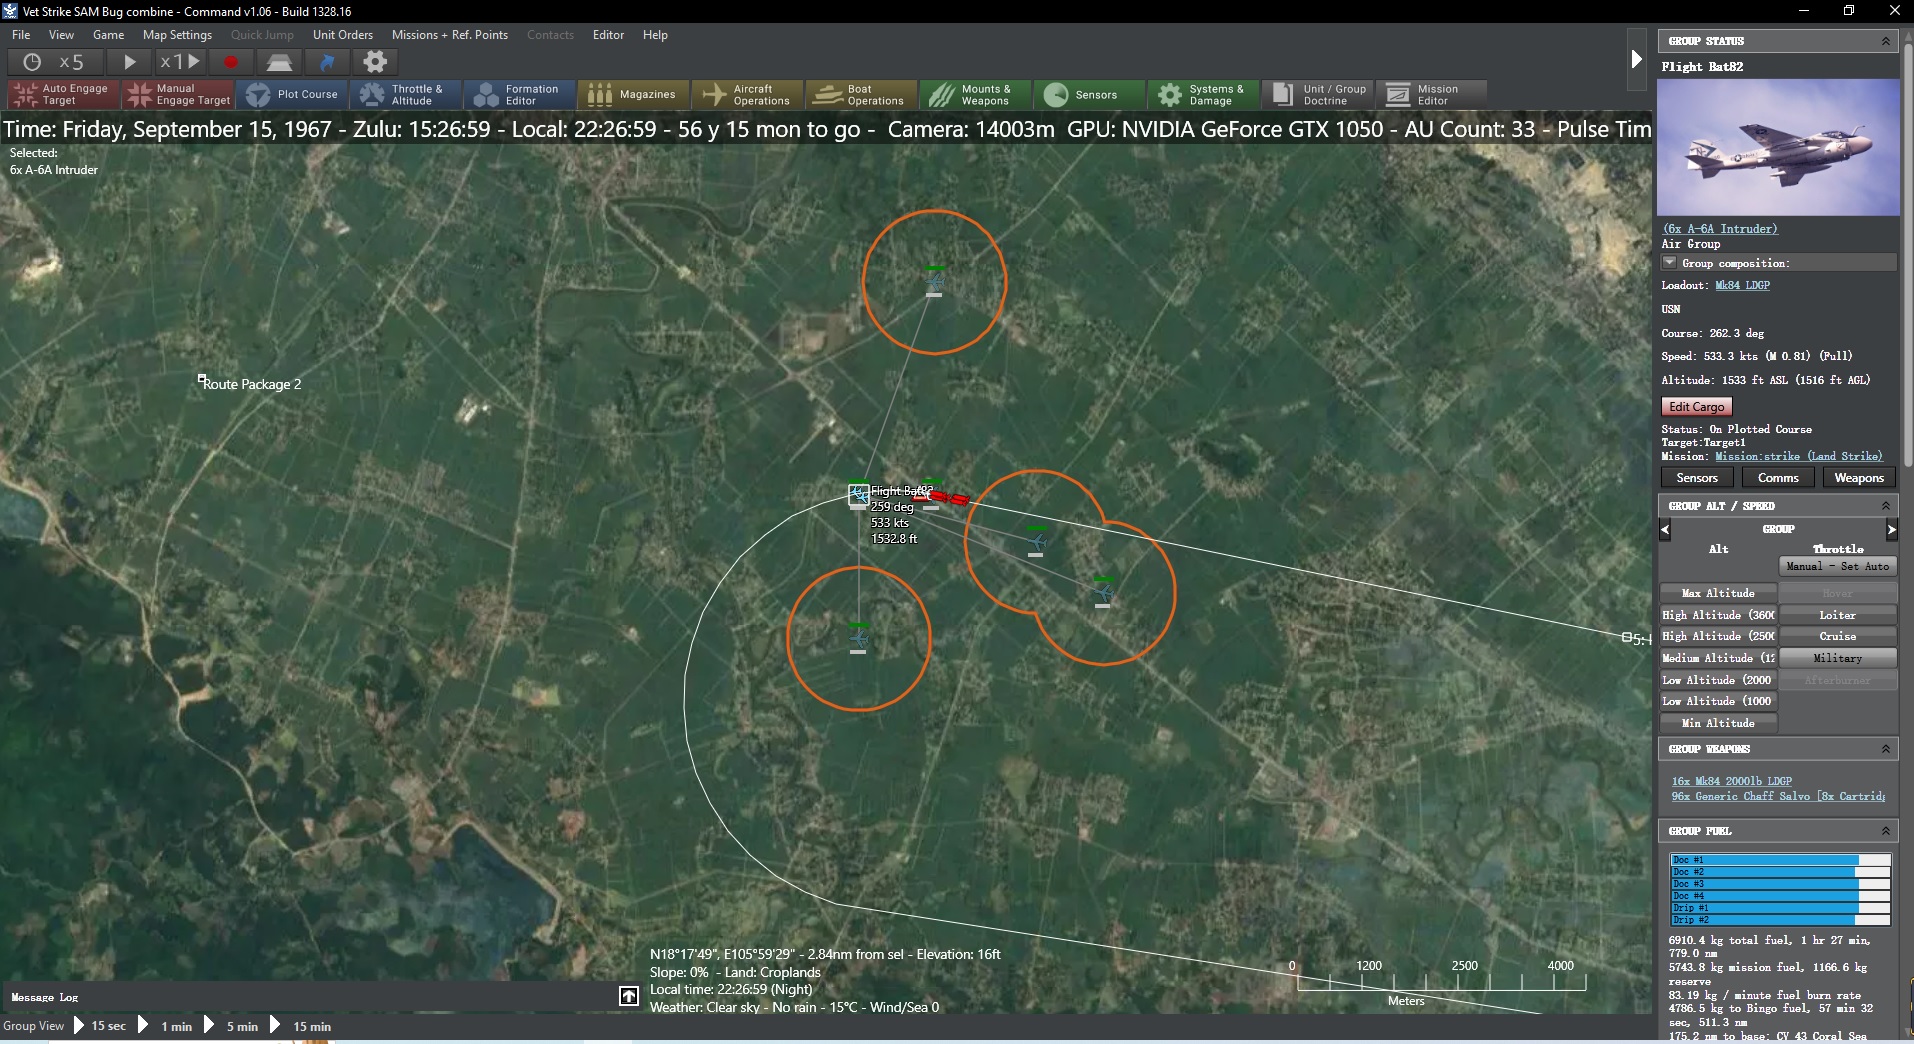Open the Manual - Set Auto dropdown
Viewport: 1914px width, 1044px height.
[x=1838, y=566]
